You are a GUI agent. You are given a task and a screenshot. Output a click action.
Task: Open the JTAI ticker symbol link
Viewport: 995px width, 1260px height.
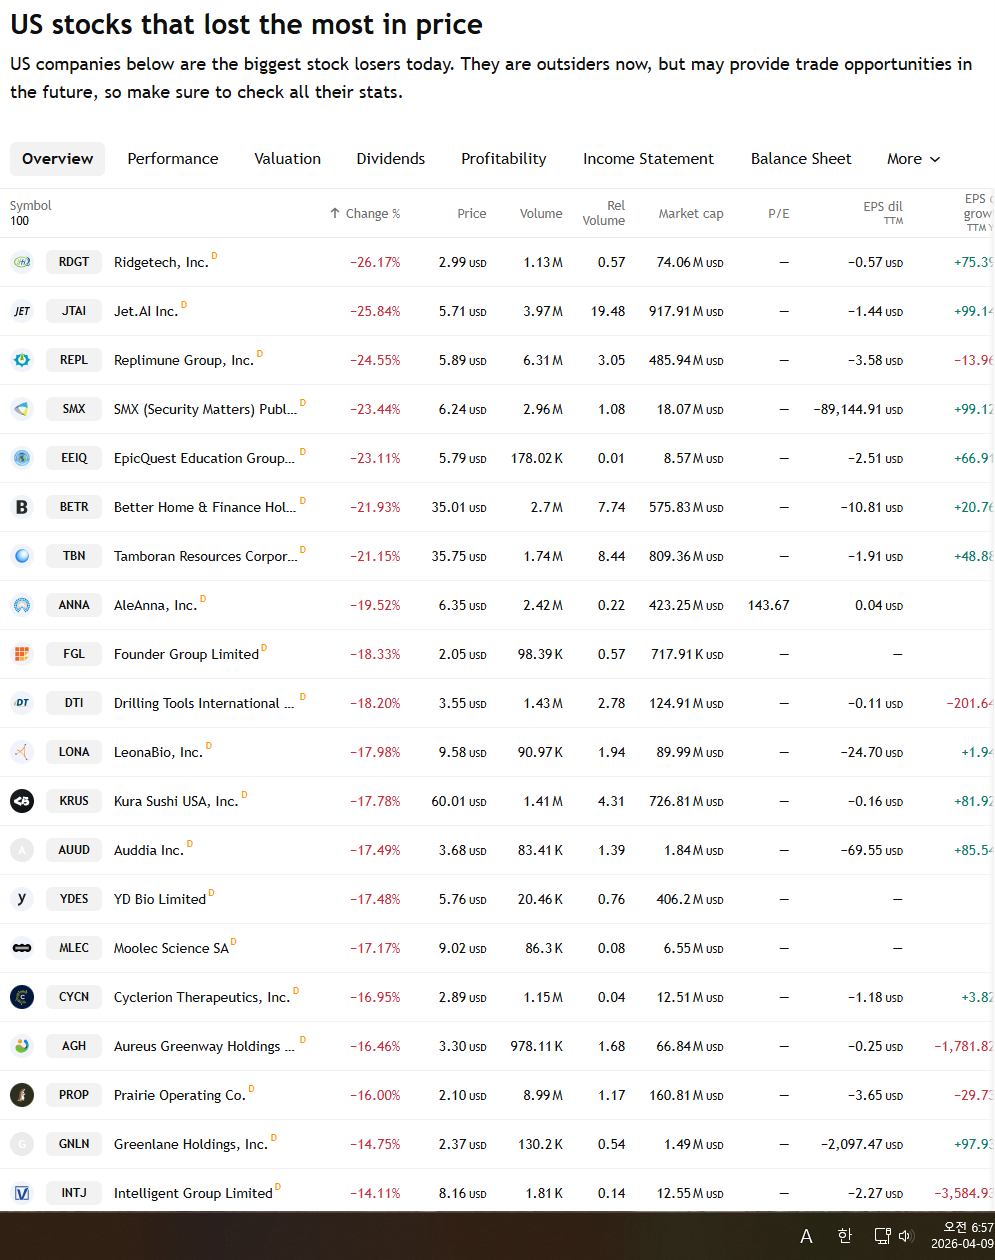(74, 311)
